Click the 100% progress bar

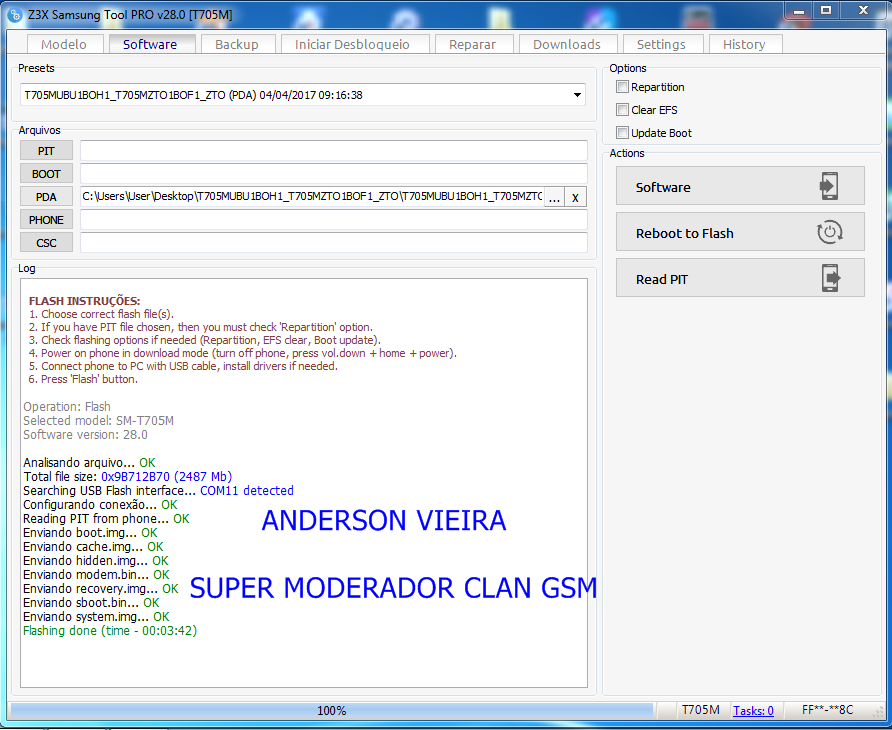[332, 711]
